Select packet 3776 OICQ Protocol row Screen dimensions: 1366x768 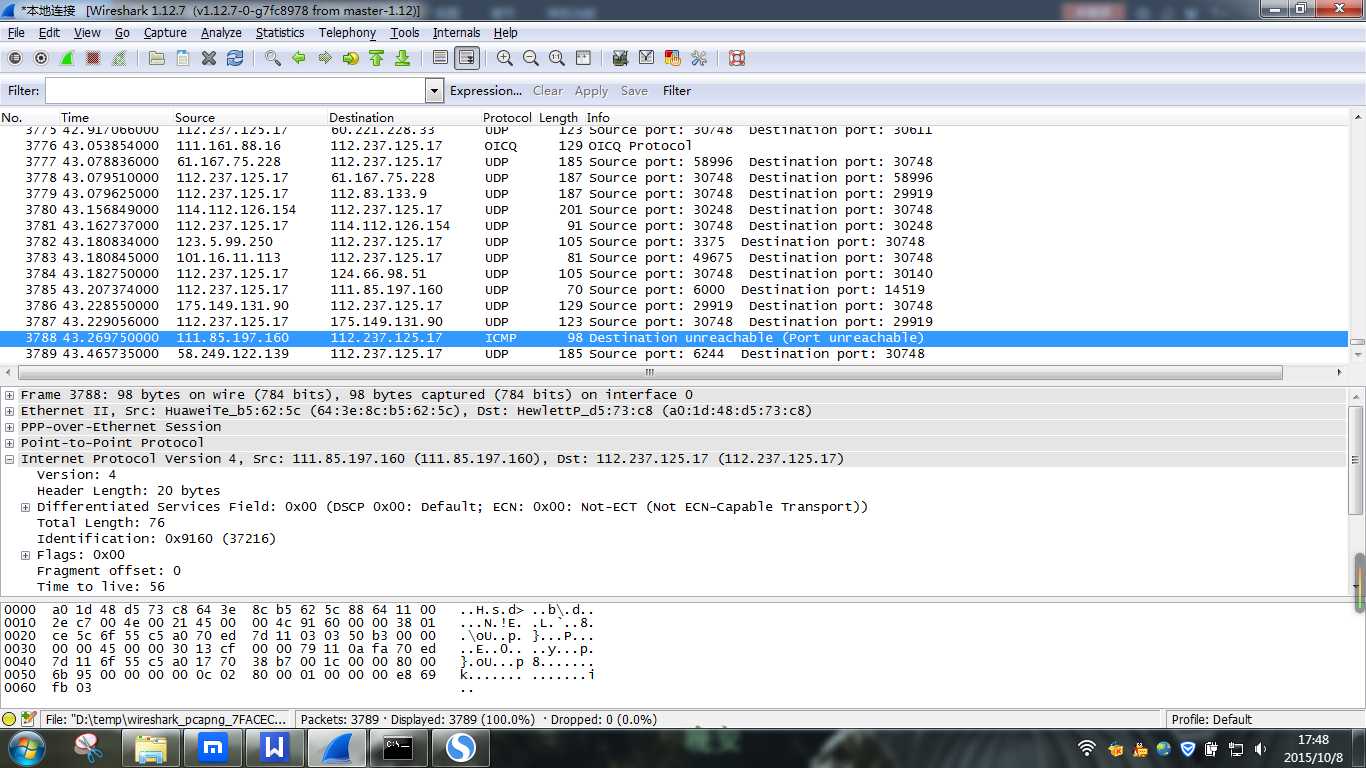coord(674,146)
